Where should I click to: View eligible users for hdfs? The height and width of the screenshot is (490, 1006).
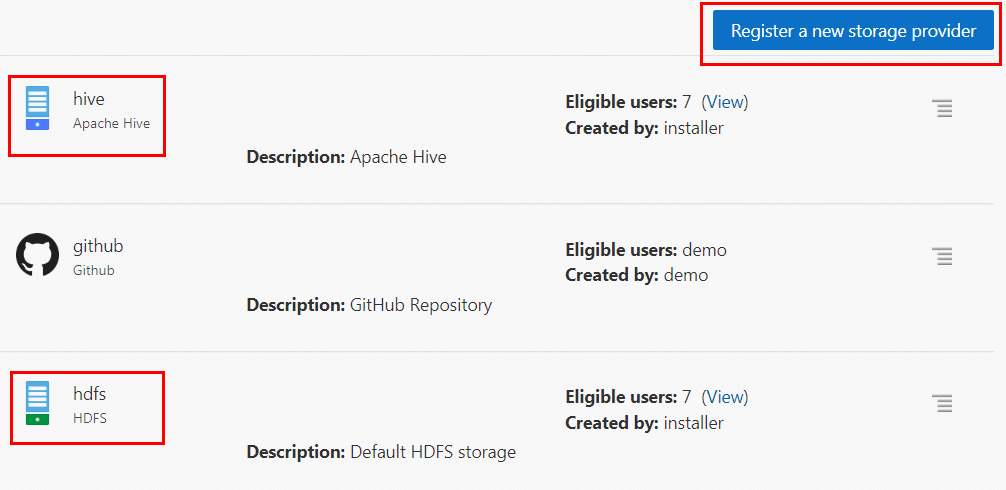[x=725, y=397]
